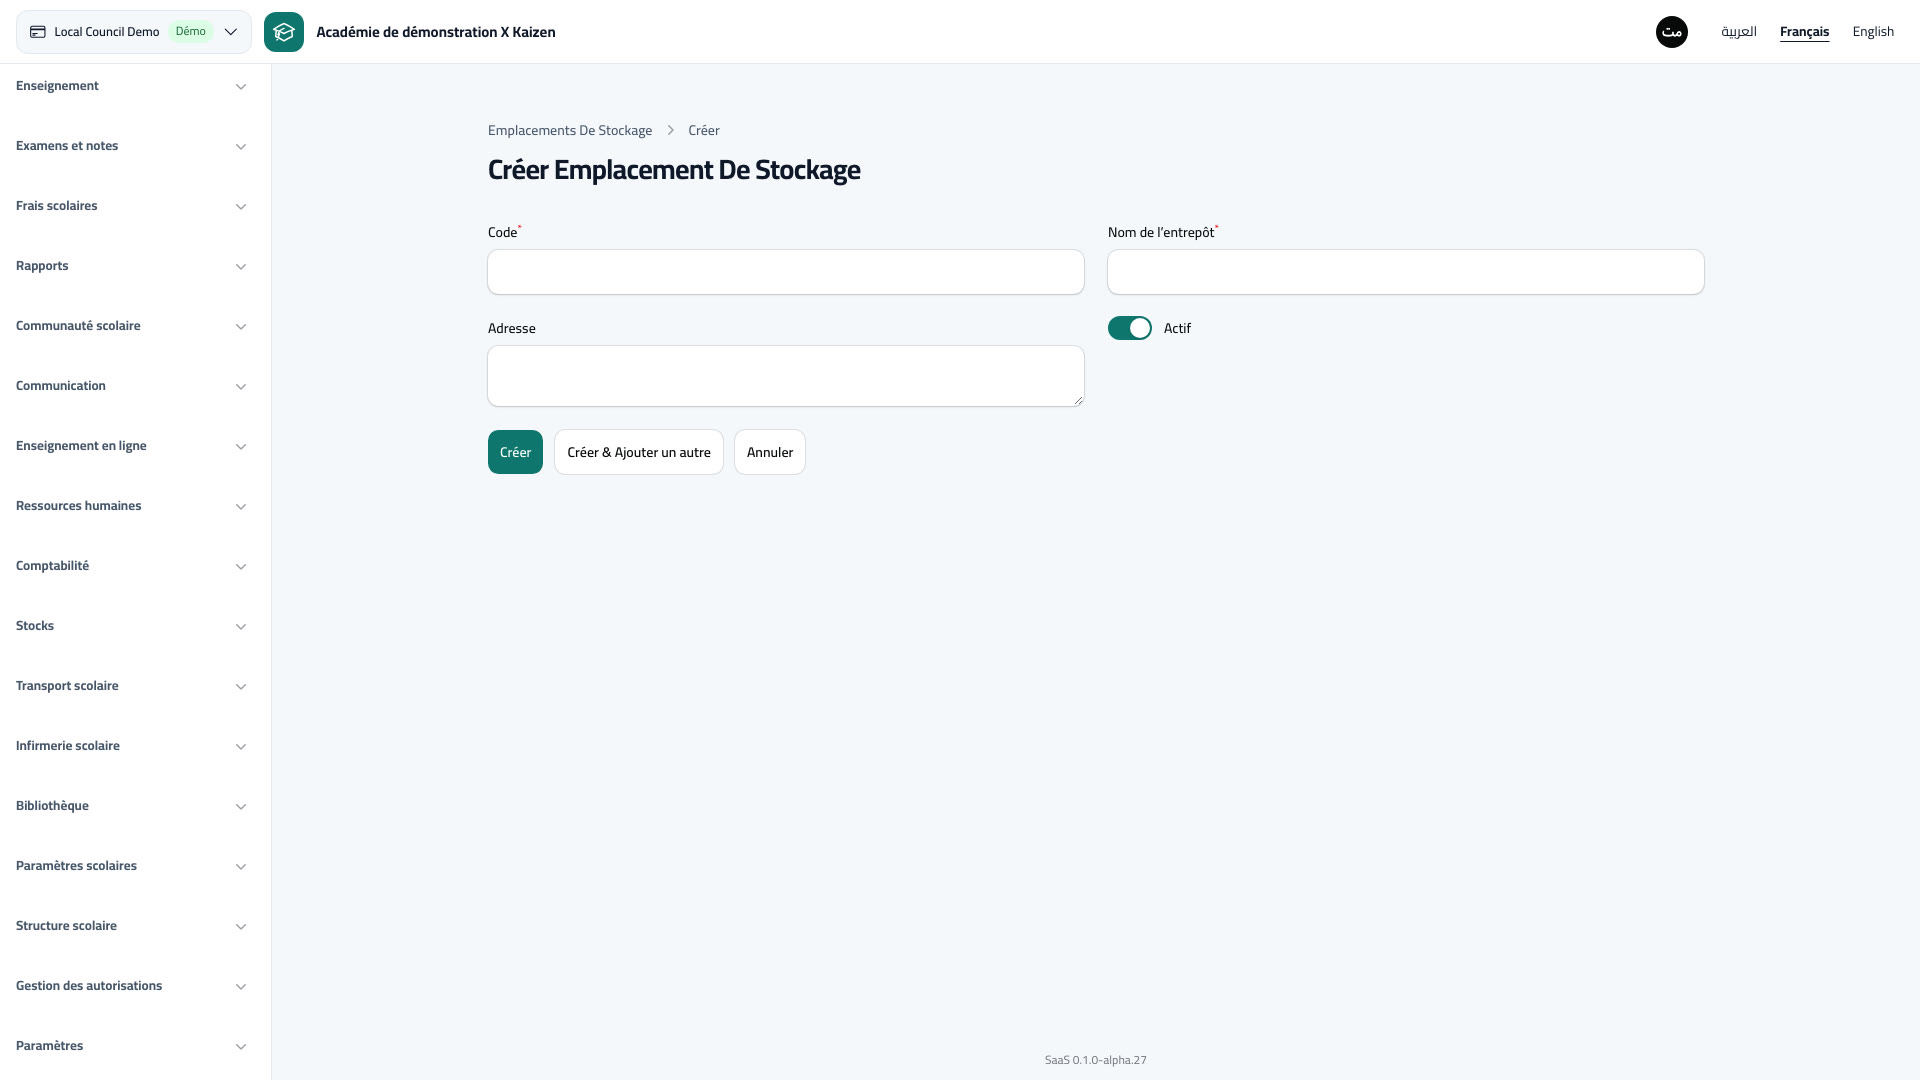The height and width of the screenshot is (1080, 1920).
Task: Go to Emplacements De Stockage breadcrumb
Action: tap(570, 130)
